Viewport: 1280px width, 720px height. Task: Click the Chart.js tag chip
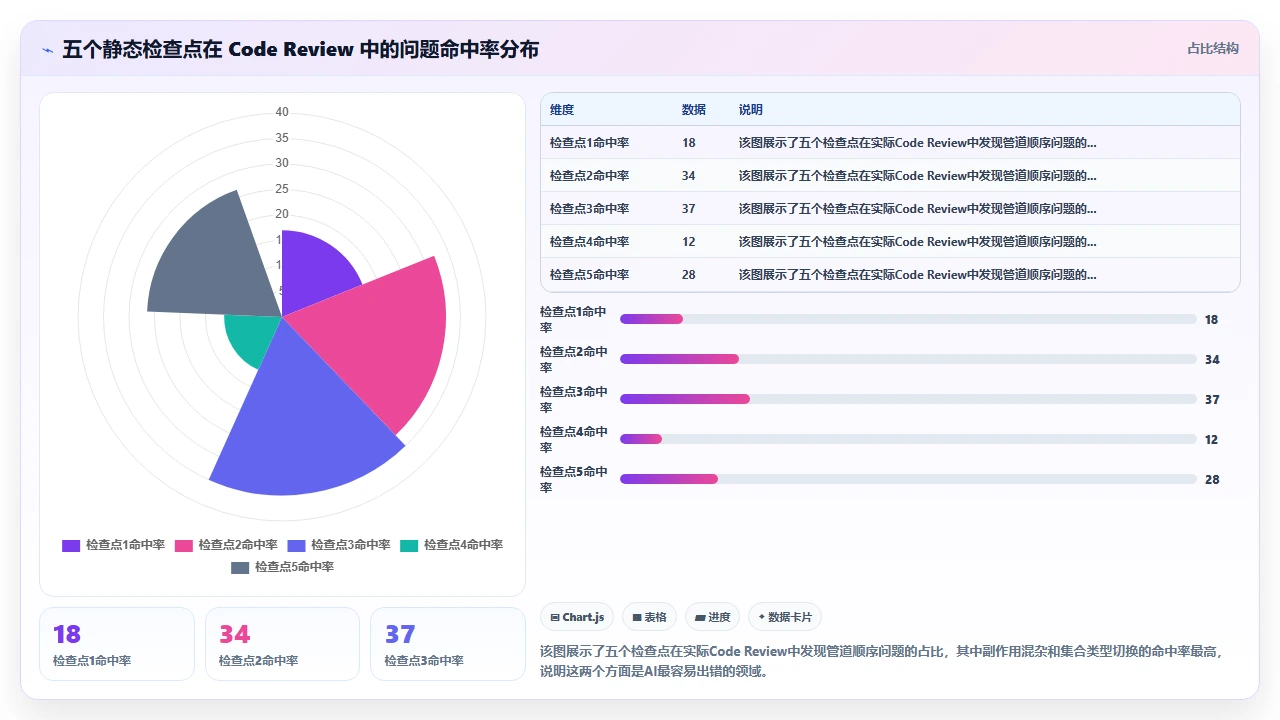[577, 617]
